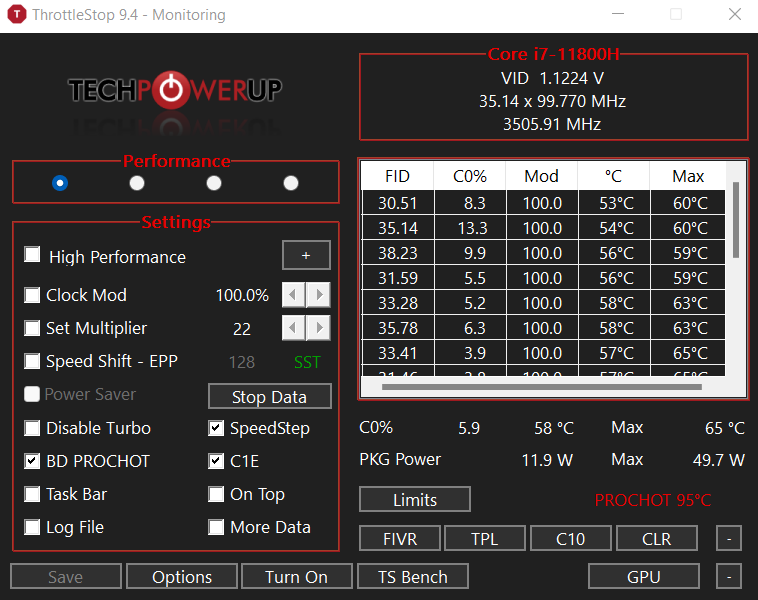Viewport: 758px width, 600px height.
Task: Check the Speed Shift - EPP option
Action: click(x=32, y=361)
